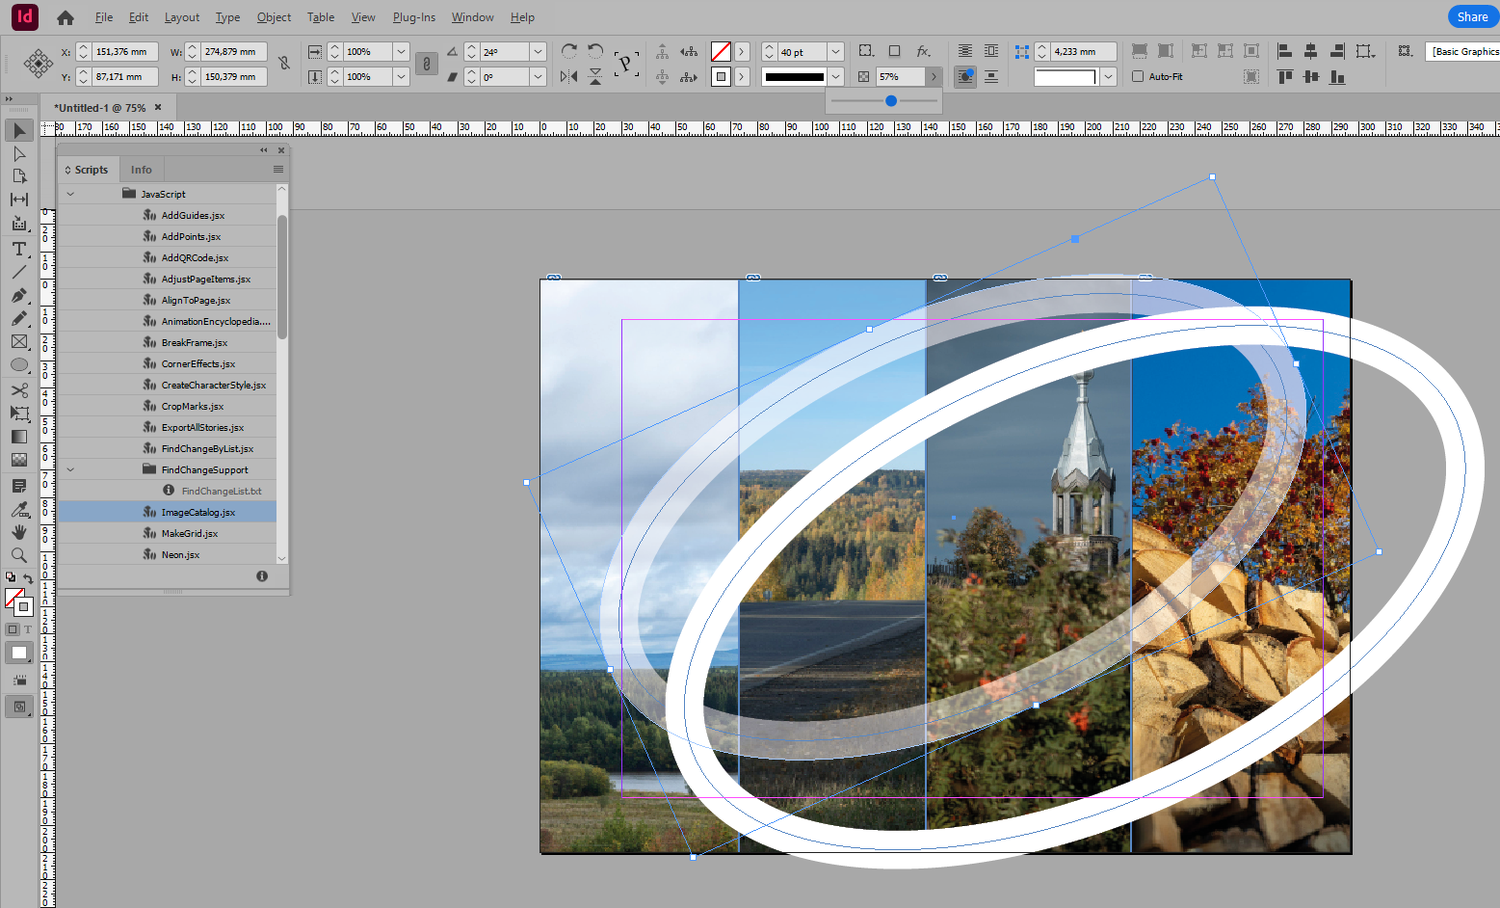Toggle constrain proportions for scaling
The width and height of the screenshot is (1500, 908).
[426, 64]
